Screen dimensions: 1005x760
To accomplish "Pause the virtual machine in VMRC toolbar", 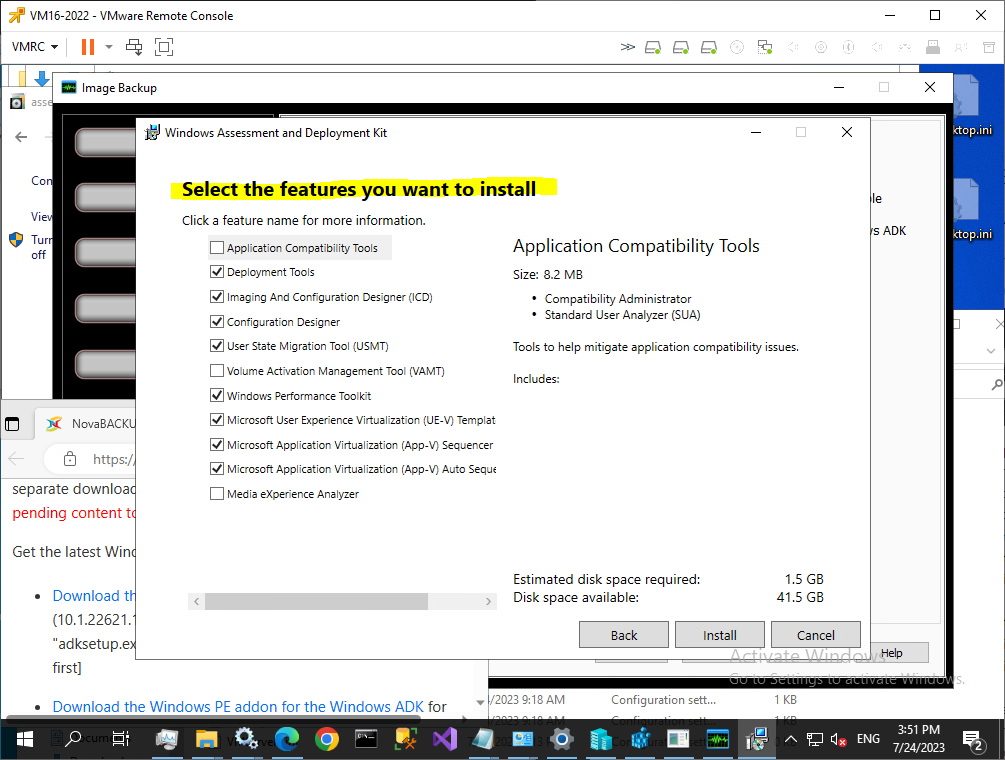I will pyautogui.click(x=88, y=47).
